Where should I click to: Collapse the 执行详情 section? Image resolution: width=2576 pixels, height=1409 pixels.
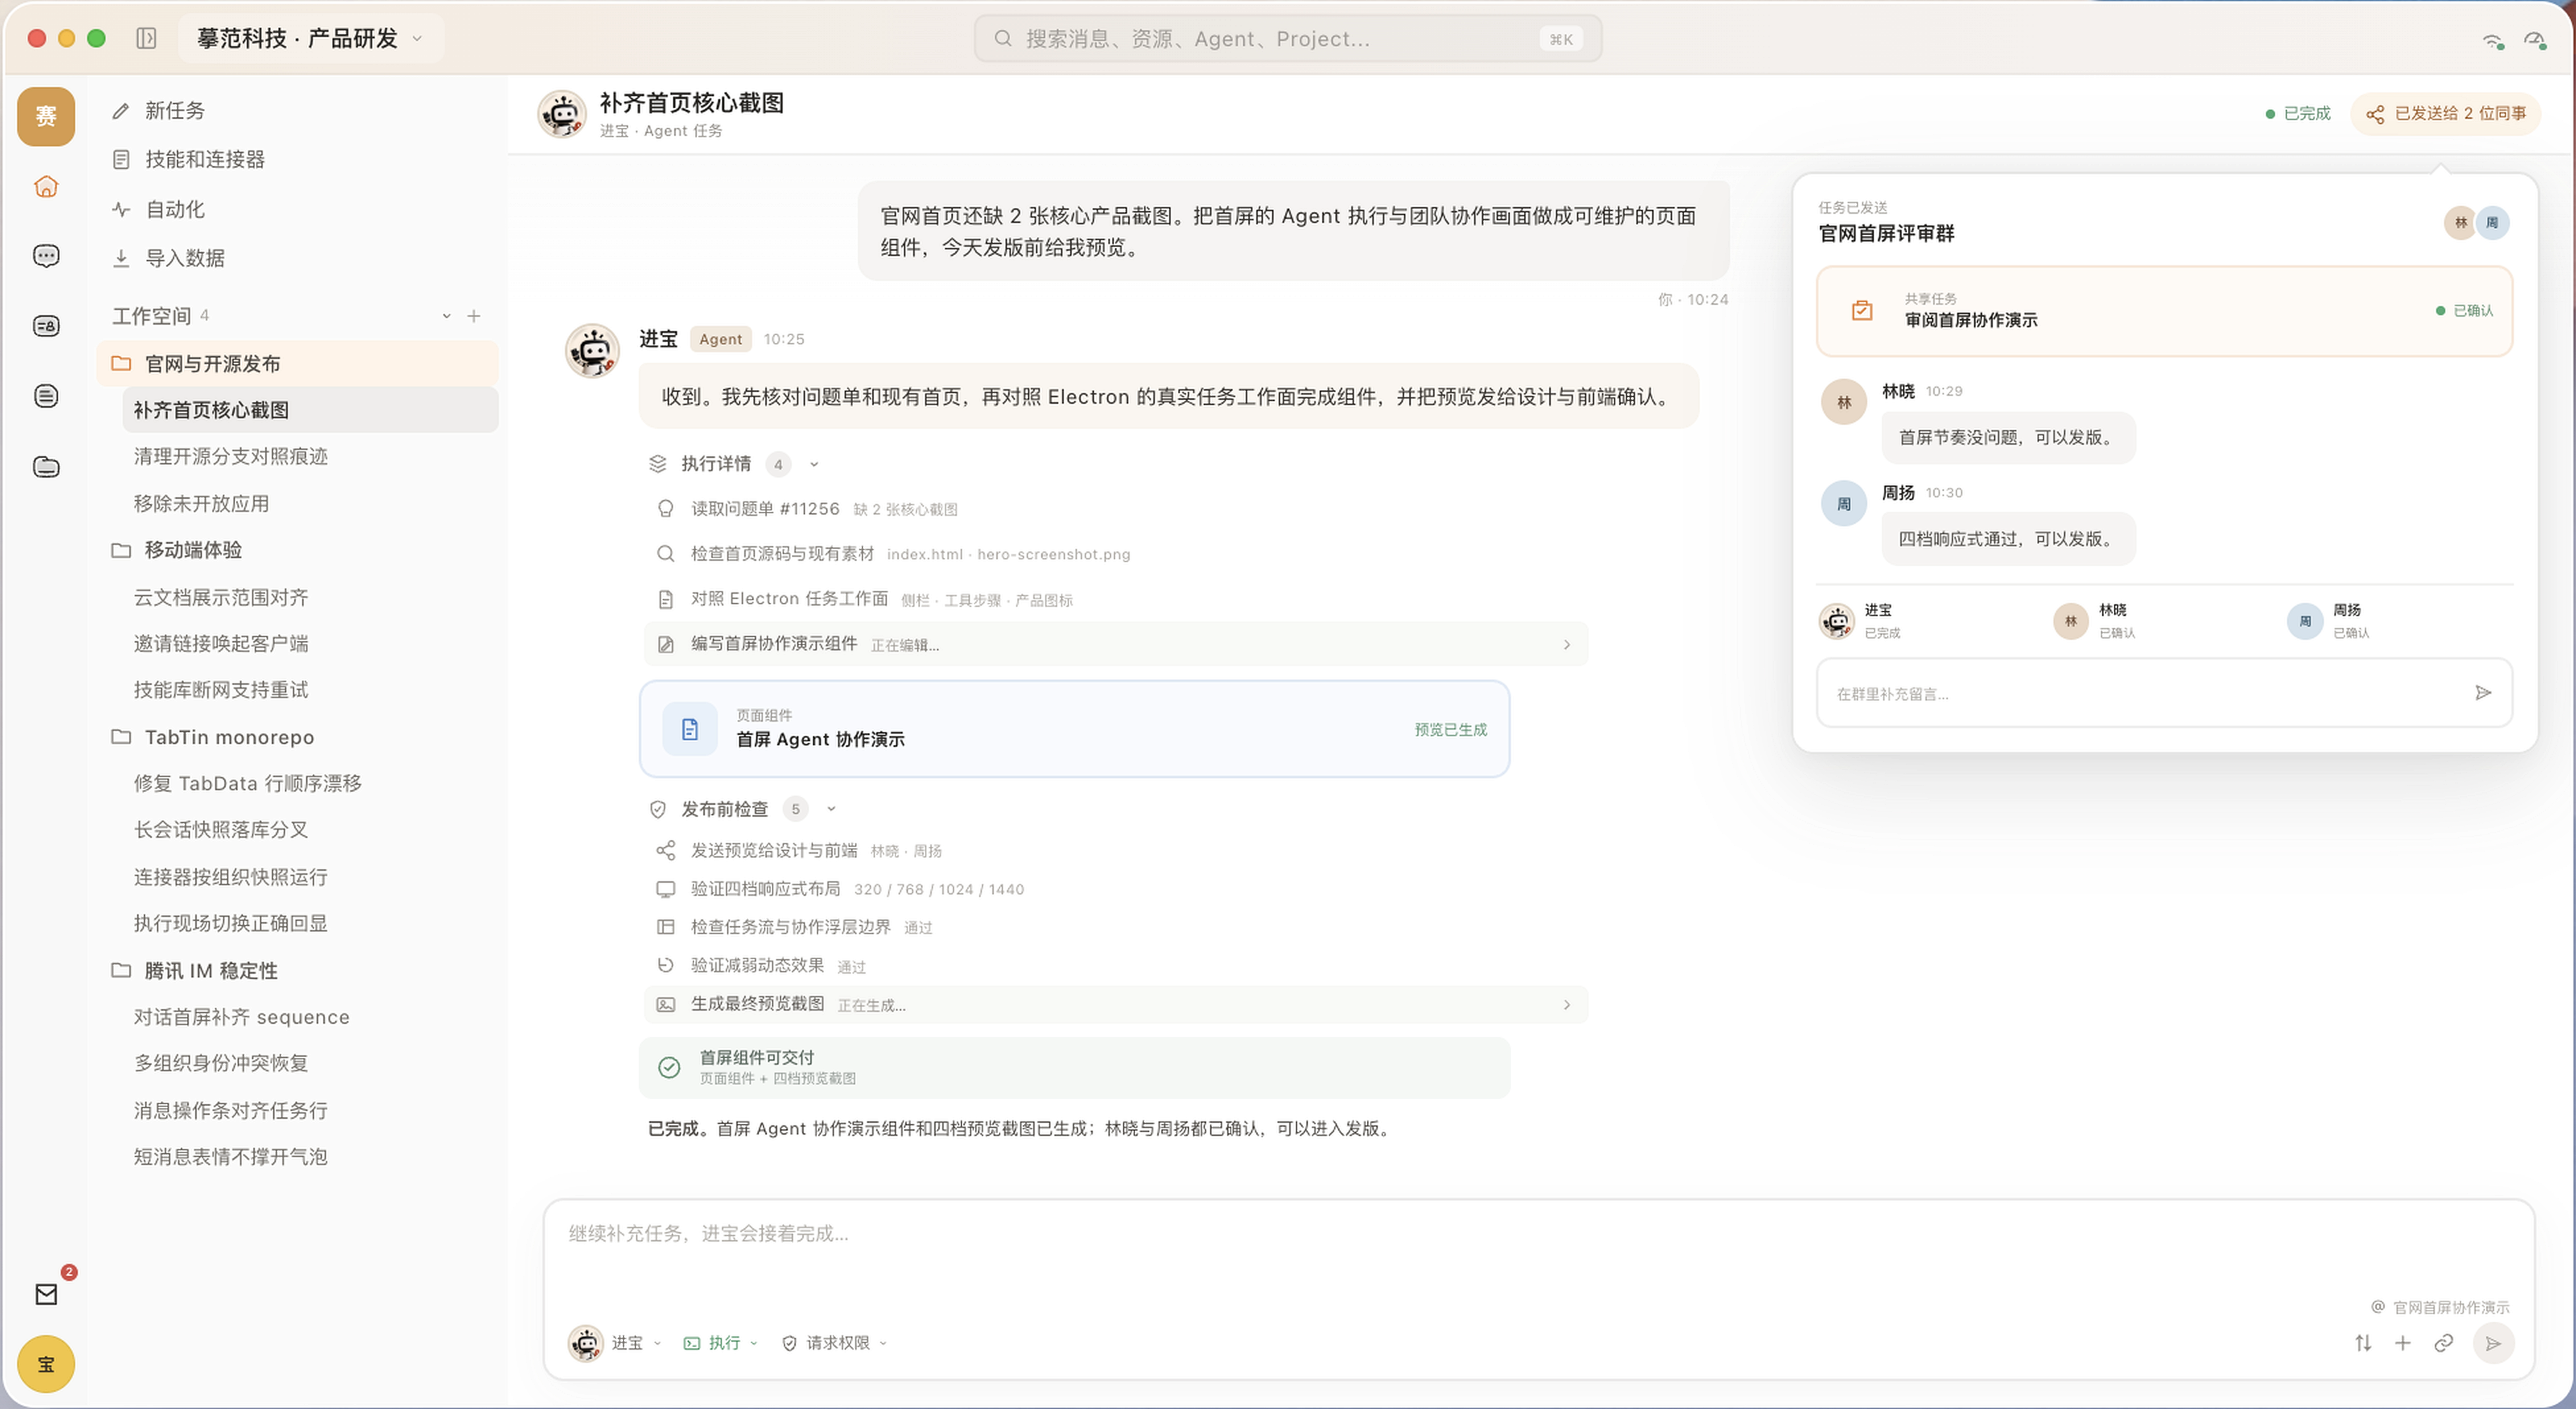click(x=814, y=464)
